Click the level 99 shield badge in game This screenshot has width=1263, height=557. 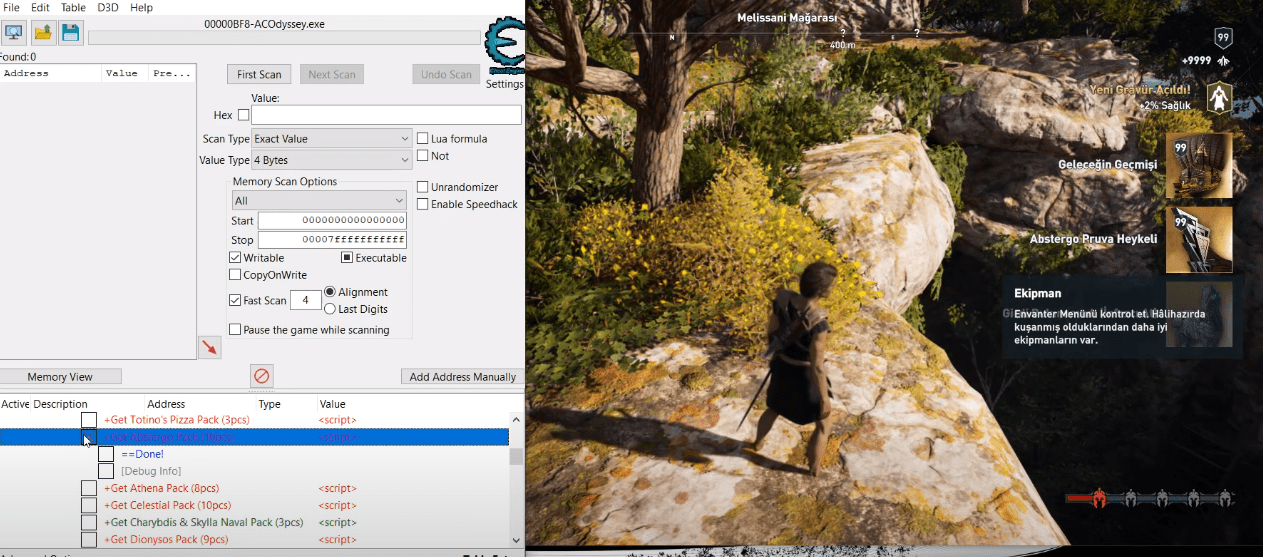tap(1222, 38)
